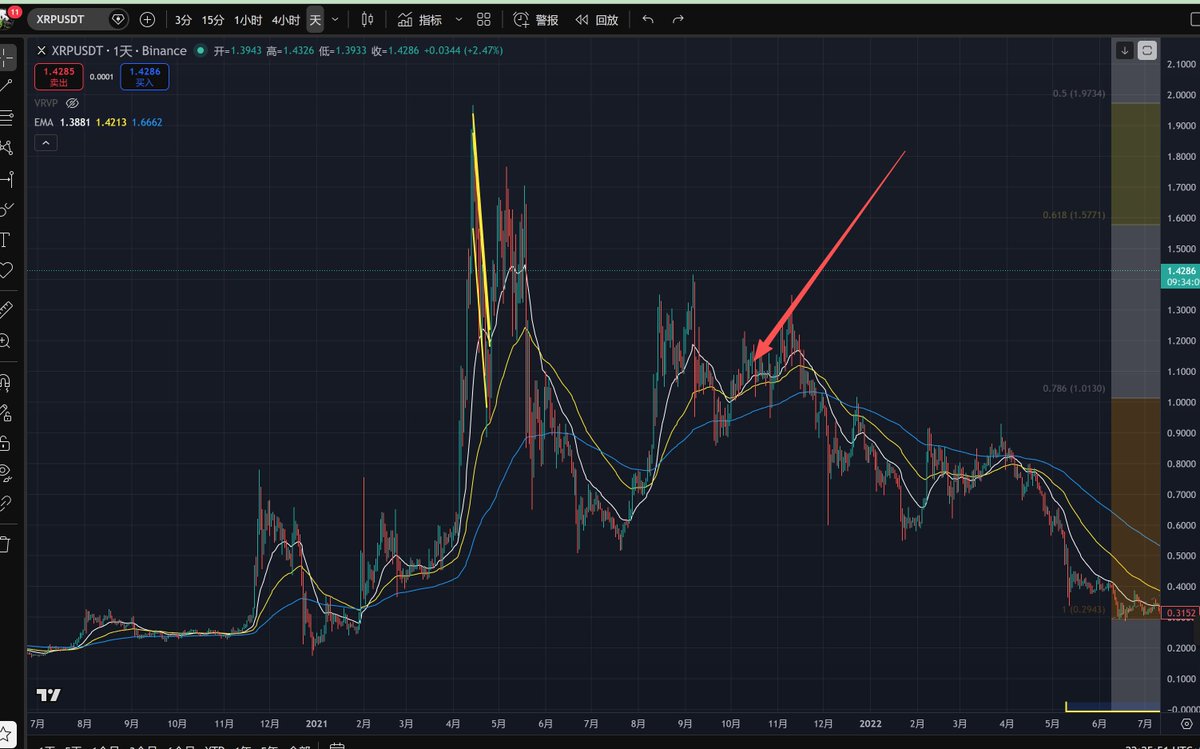Toggle stay in drawing mode
This screenshot has height=749, width=1200.
(x=6, y=411)
